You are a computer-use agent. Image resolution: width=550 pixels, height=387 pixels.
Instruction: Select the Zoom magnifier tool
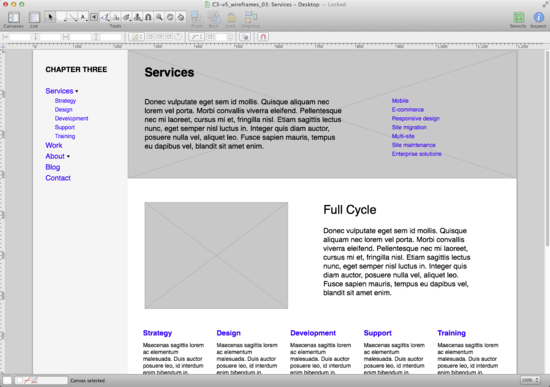tap(159, 17)
